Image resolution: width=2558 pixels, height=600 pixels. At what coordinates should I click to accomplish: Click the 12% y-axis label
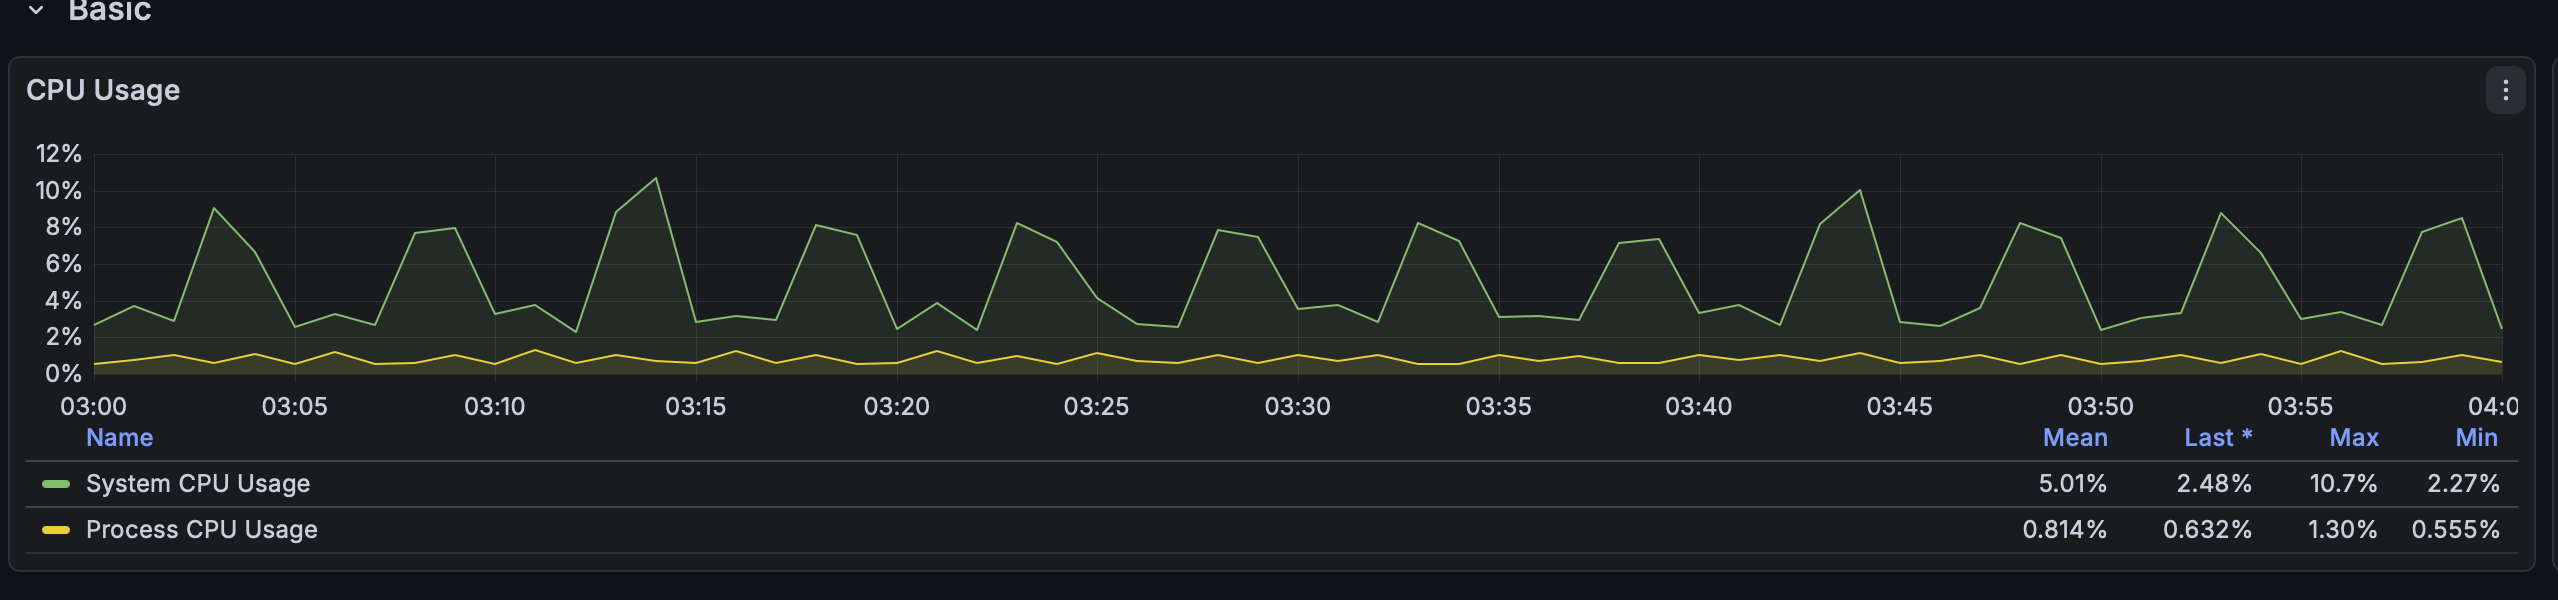(x=58, y=154)
